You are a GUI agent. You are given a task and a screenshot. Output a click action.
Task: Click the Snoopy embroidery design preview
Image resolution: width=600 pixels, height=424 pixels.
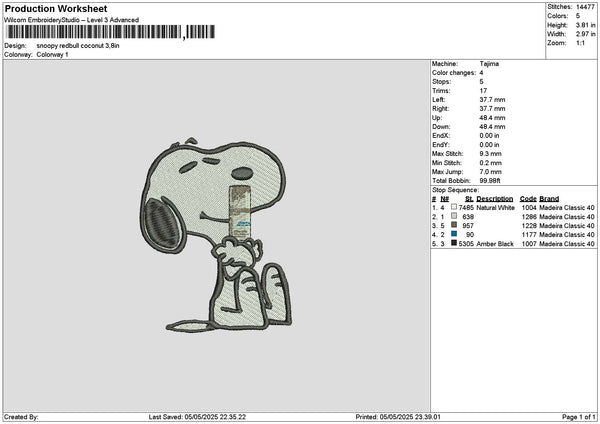click(215, 234)
